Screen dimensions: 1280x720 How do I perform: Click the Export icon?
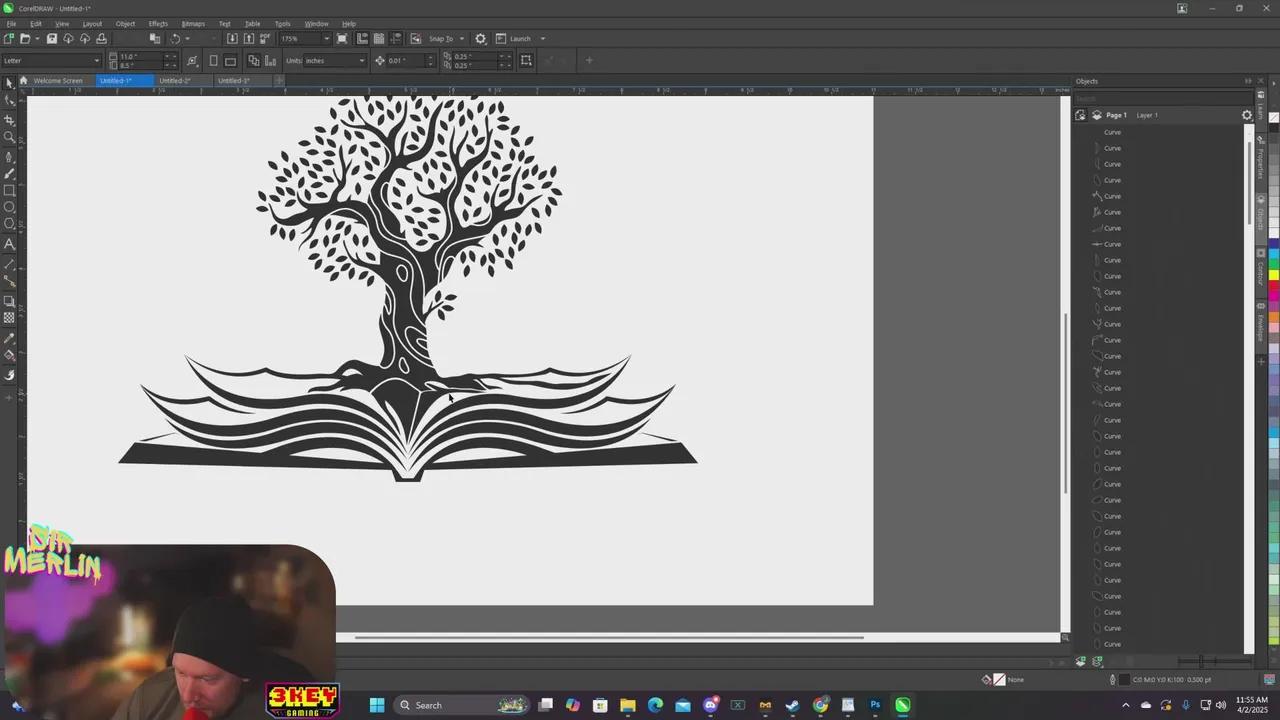click(x=249, y=39)
